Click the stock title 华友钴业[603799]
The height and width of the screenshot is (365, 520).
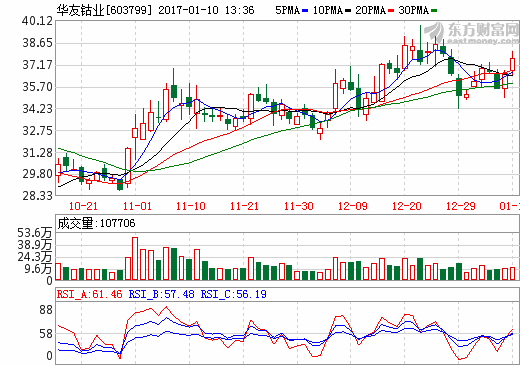click(x=104, y=10)
